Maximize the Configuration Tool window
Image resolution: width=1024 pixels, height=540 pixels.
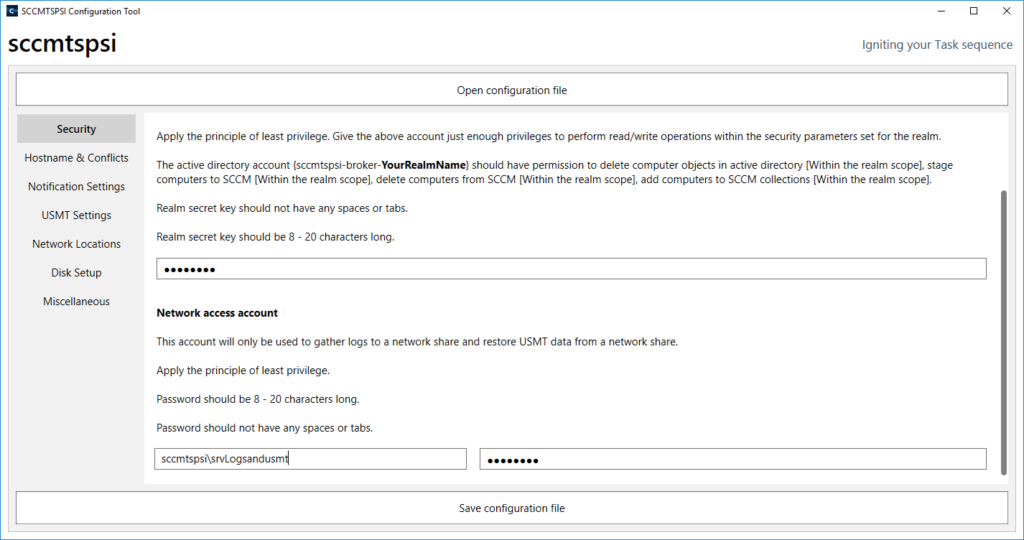(x=973, y=11)
